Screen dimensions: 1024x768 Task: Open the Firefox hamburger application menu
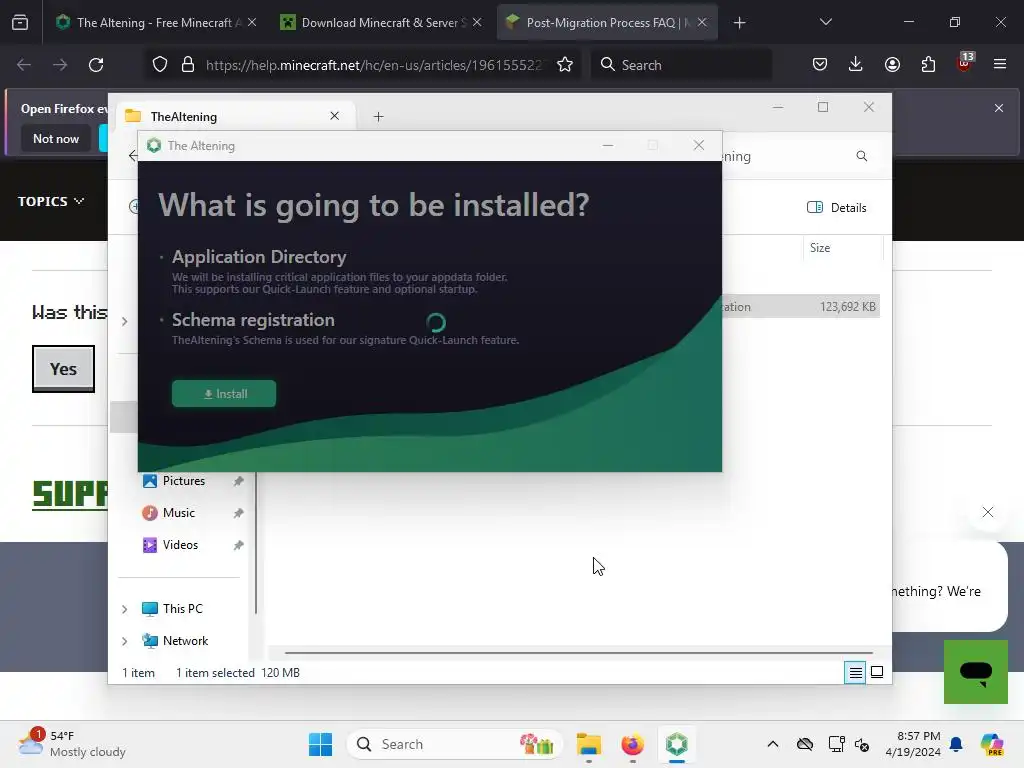point(1000,64)
